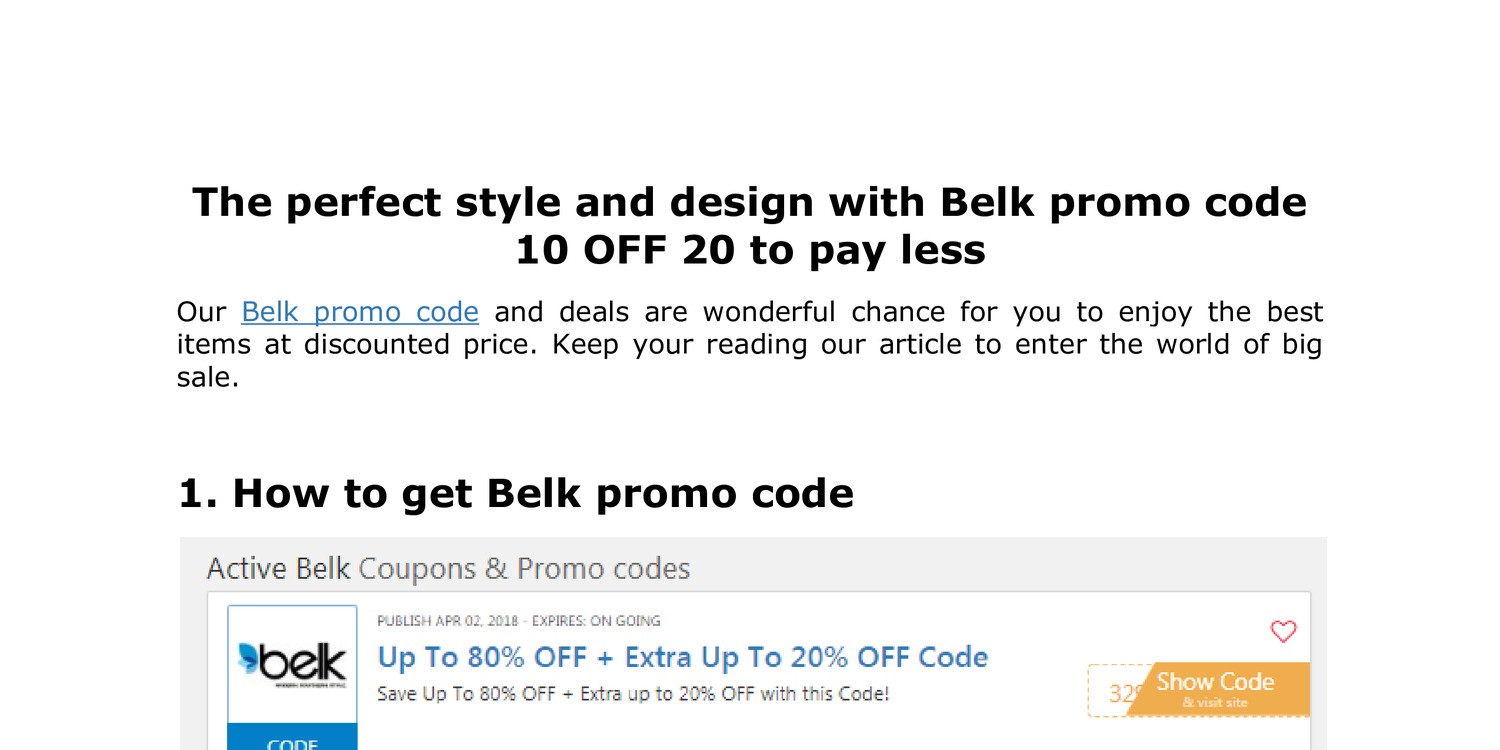Image resolution: width=1500 pixels, height=750 pixels.
Task: Click the 10 OFF 20 to pay less title line
Action: click(749, 250)
